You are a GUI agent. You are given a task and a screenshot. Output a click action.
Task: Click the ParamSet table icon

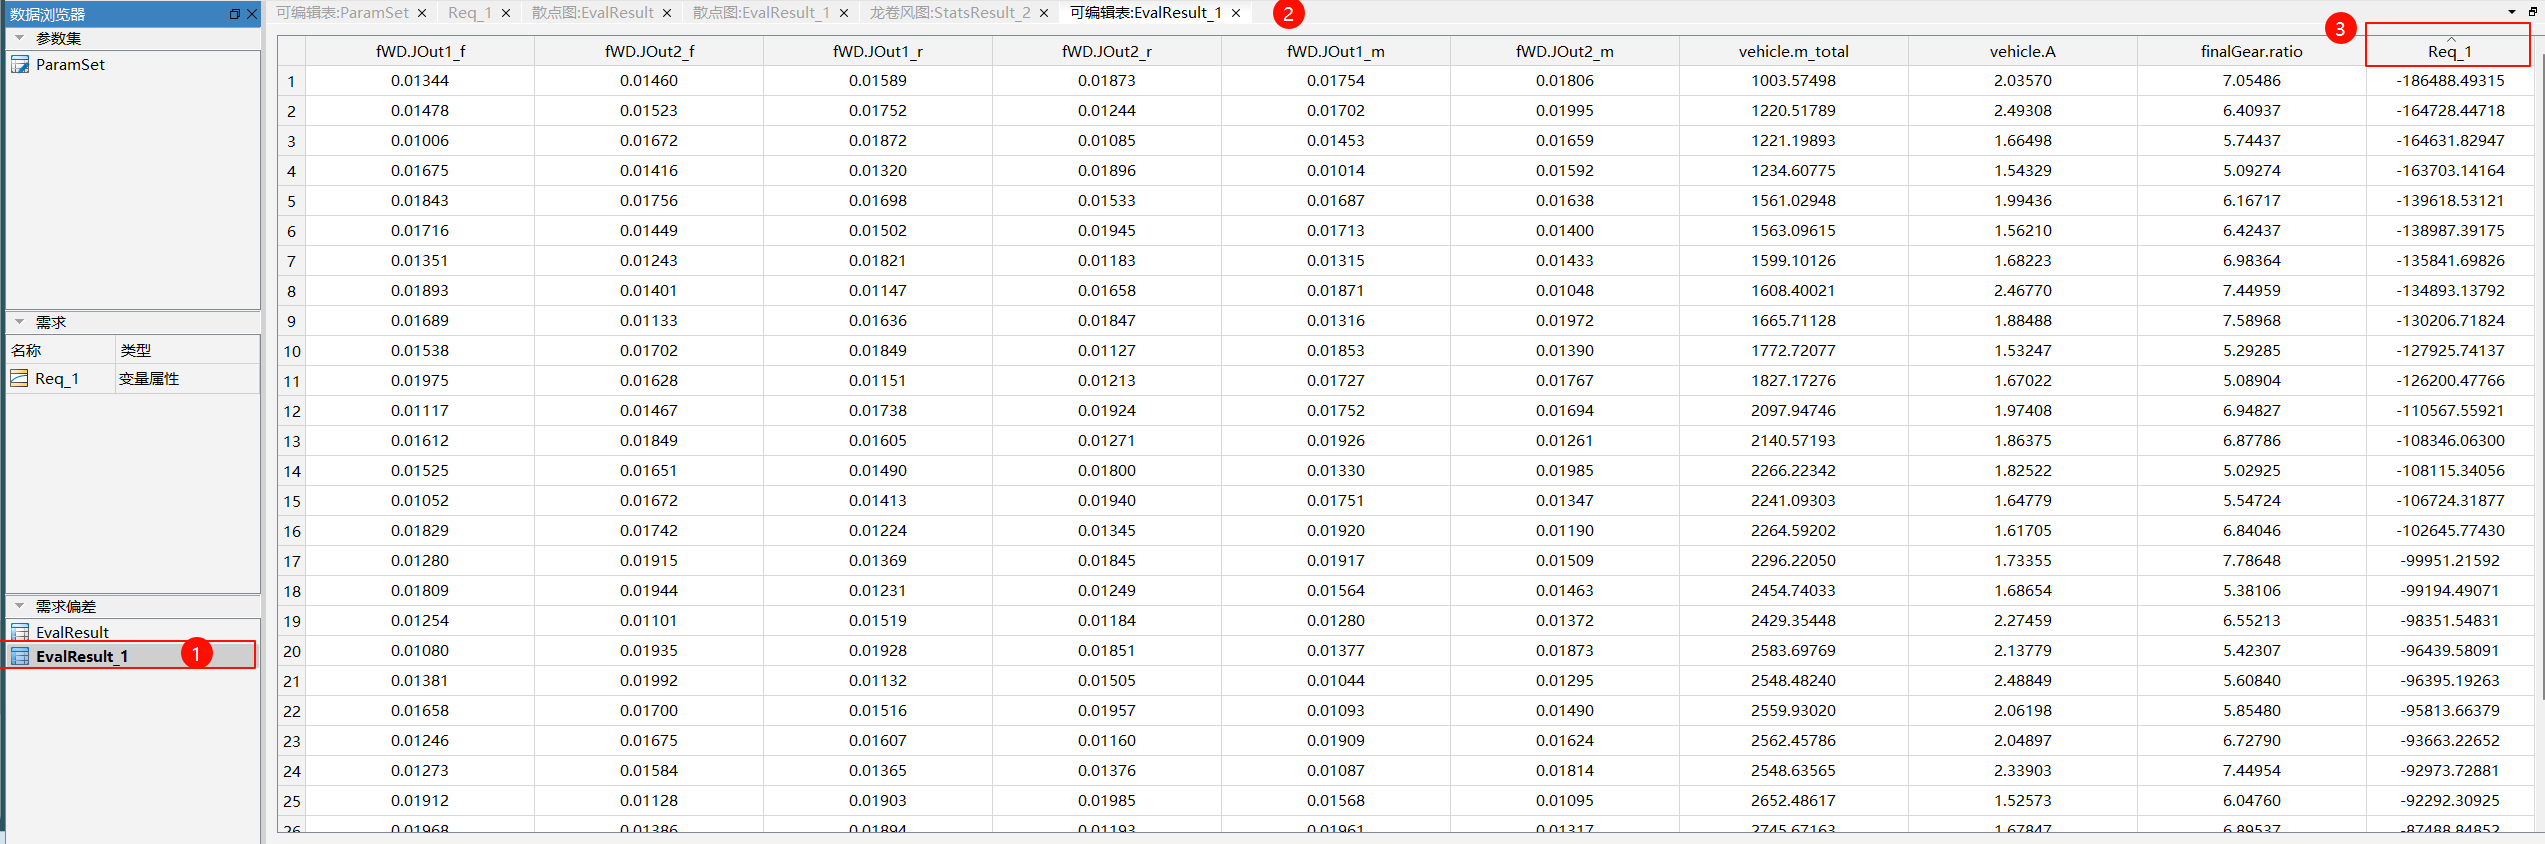[20, 64]
